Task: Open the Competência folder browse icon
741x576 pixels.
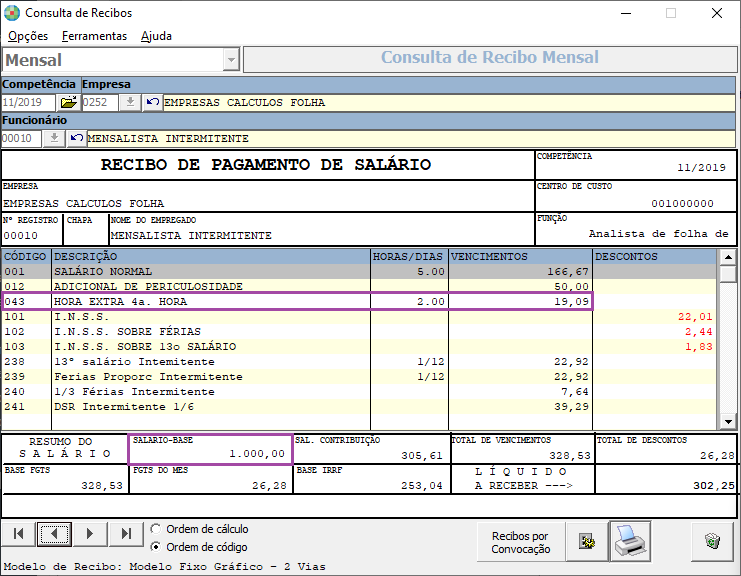Action: [69, 102]
